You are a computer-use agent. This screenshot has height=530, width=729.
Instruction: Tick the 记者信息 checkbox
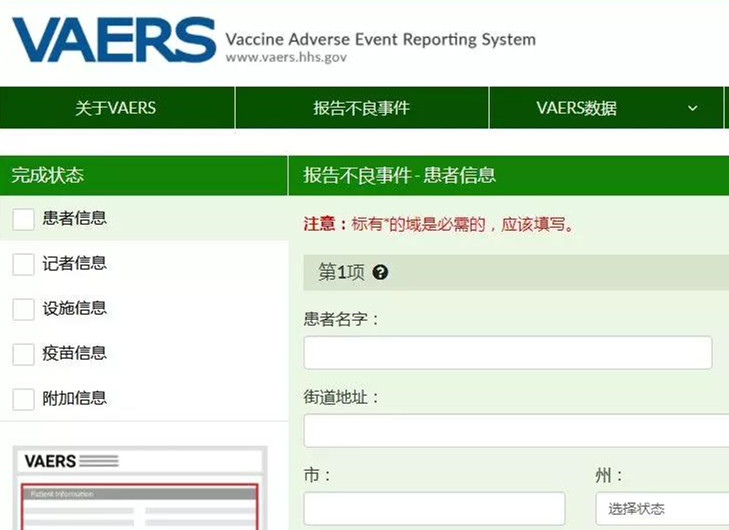click(23, 264)
